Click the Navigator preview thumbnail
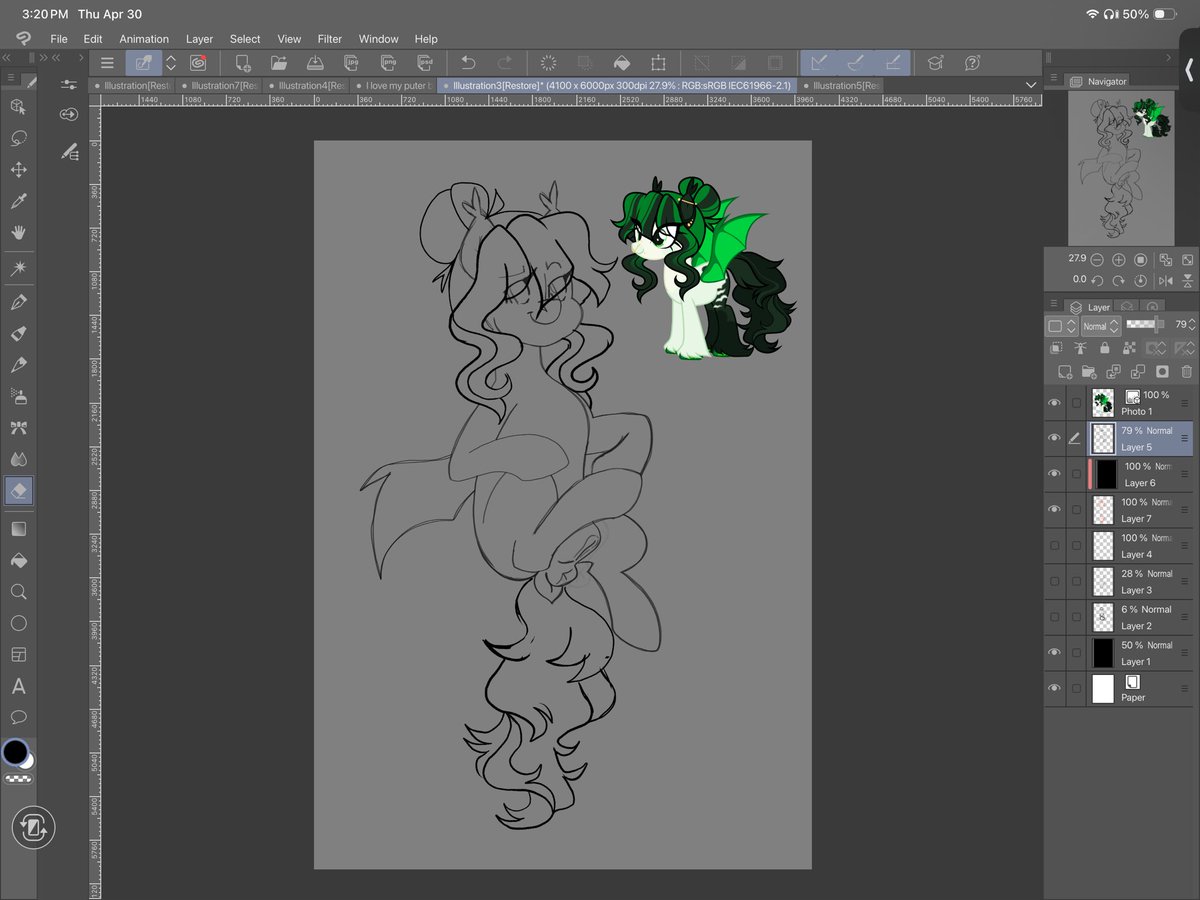 pos(1120,168)
